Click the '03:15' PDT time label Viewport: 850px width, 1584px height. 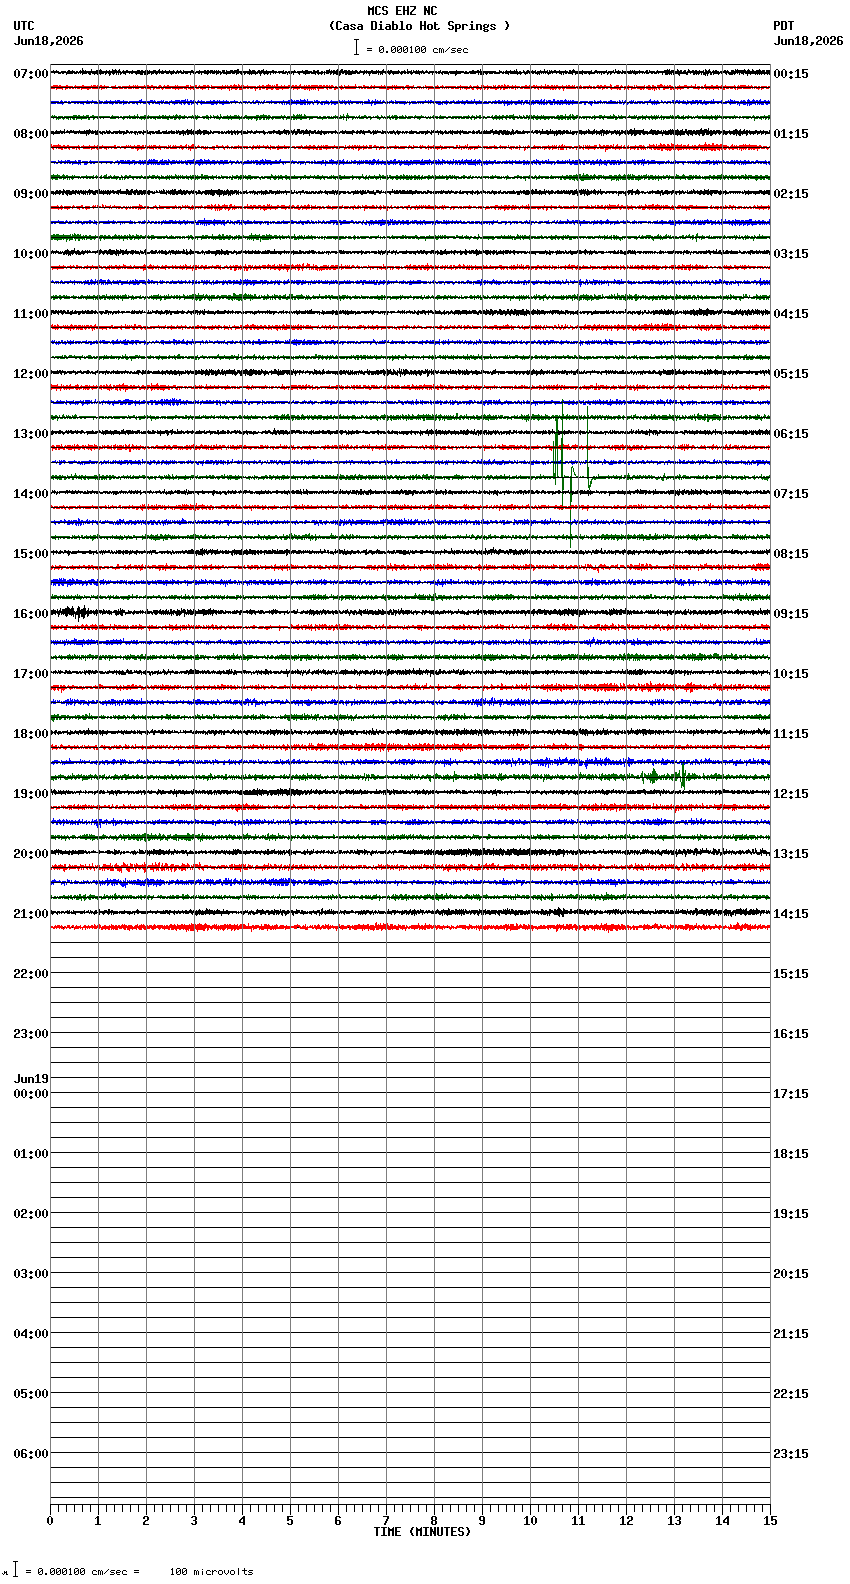point(791,254)
